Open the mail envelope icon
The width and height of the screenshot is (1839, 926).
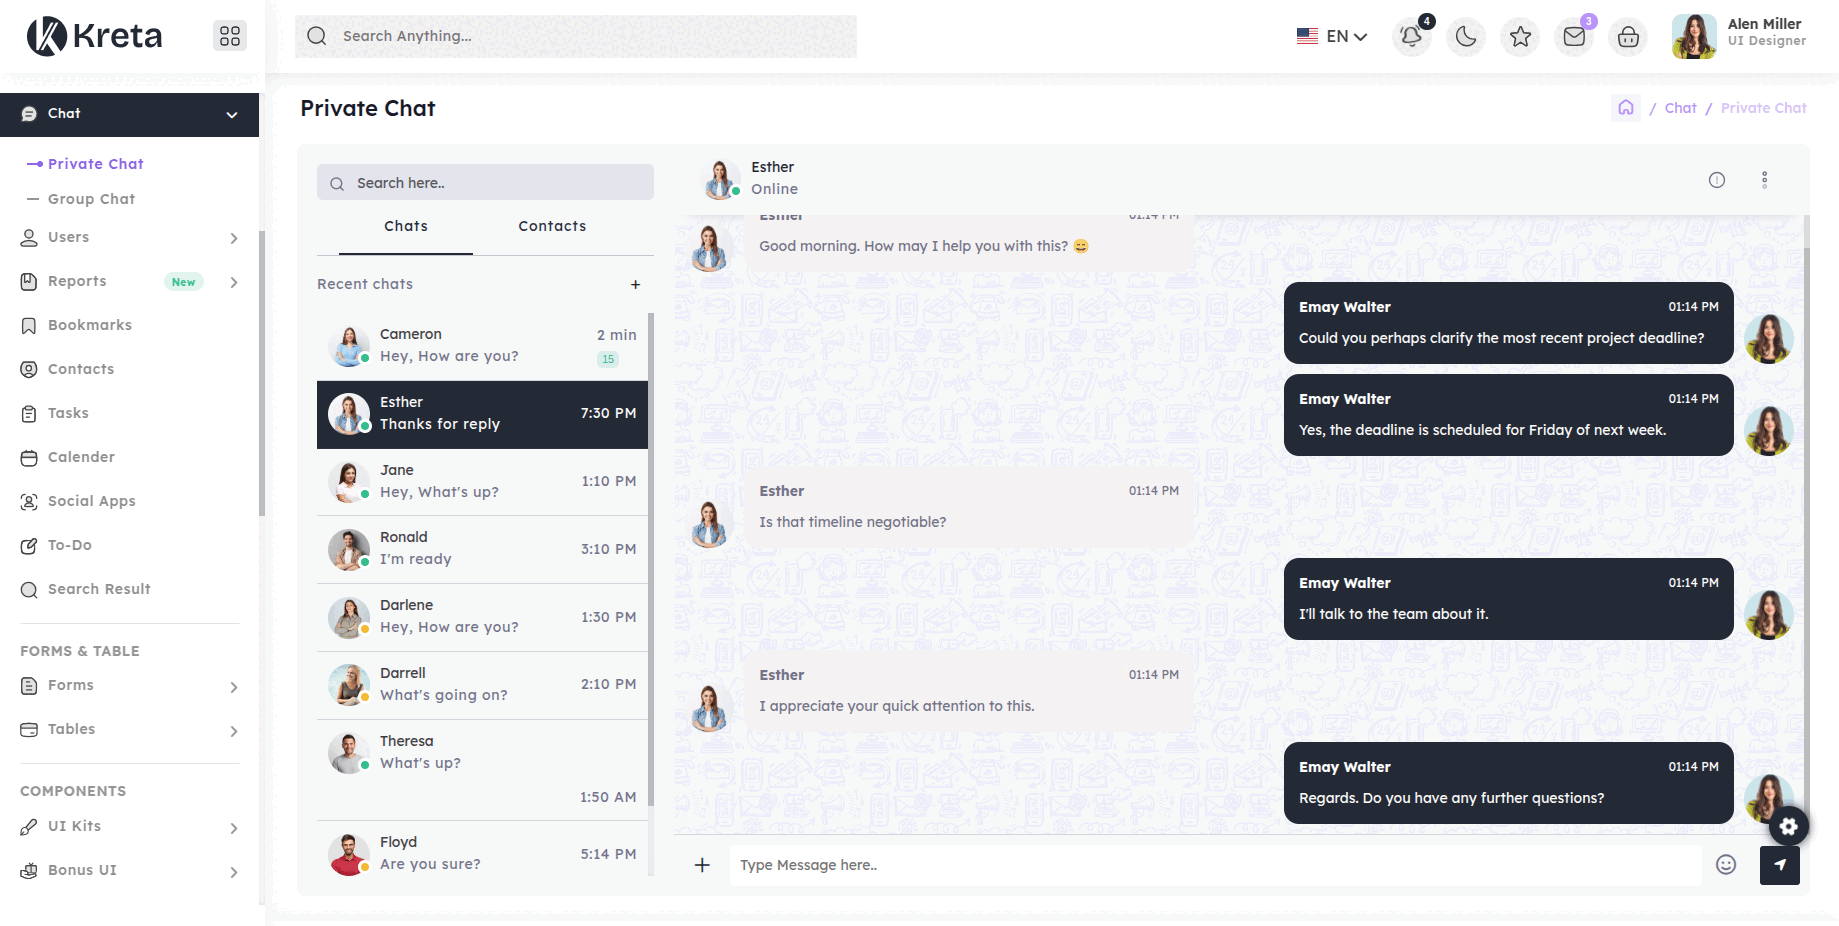tap(1574, 37)
